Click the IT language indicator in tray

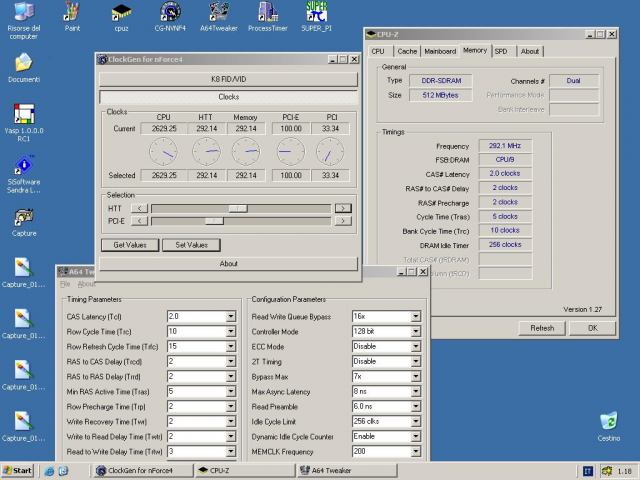coord(587,471)
